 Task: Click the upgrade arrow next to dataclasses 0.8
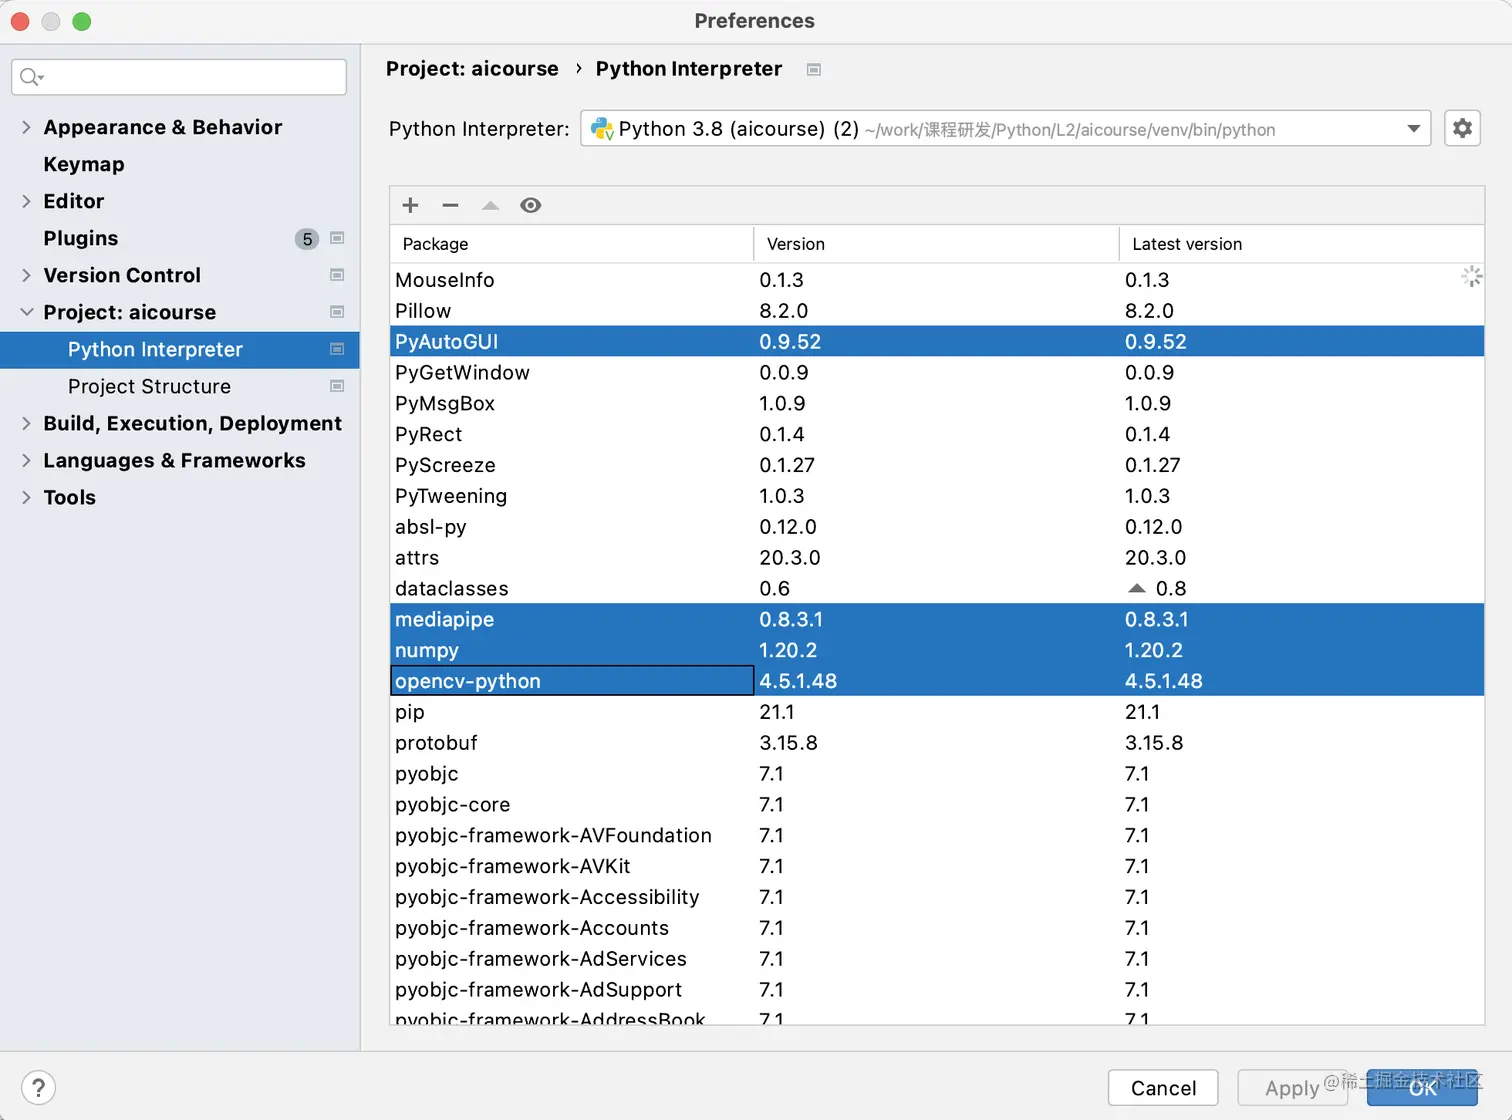pyautogui.click(x=1137, y=588)
